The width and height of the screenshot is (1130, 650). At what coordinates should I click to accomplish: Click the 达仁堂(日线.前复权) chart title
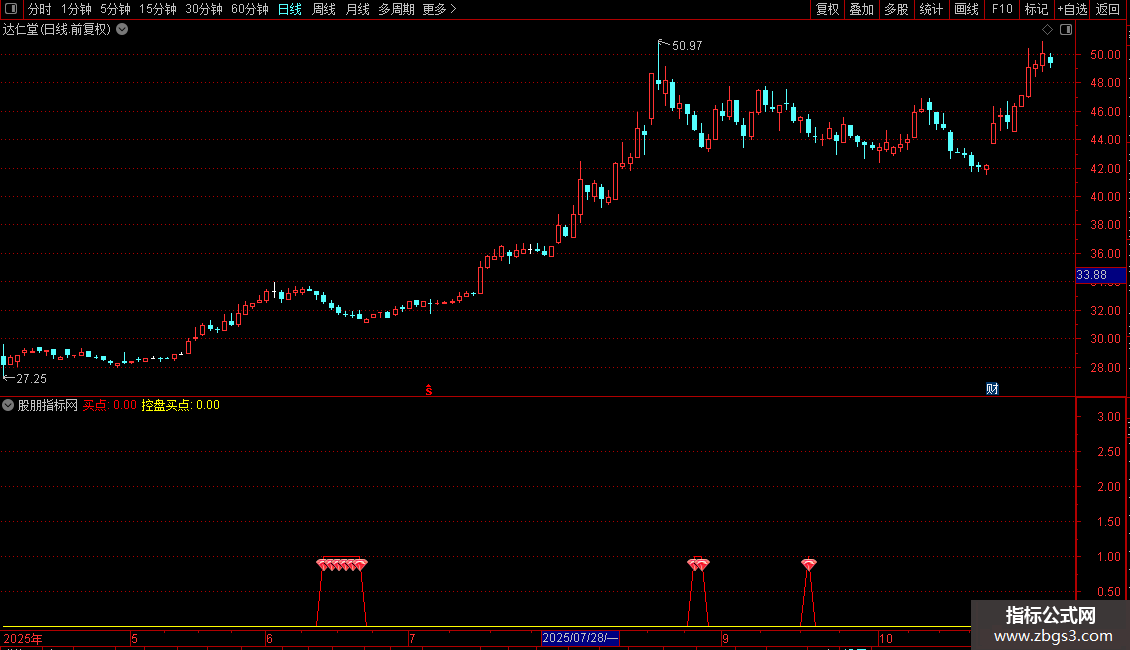coord(57,29)
